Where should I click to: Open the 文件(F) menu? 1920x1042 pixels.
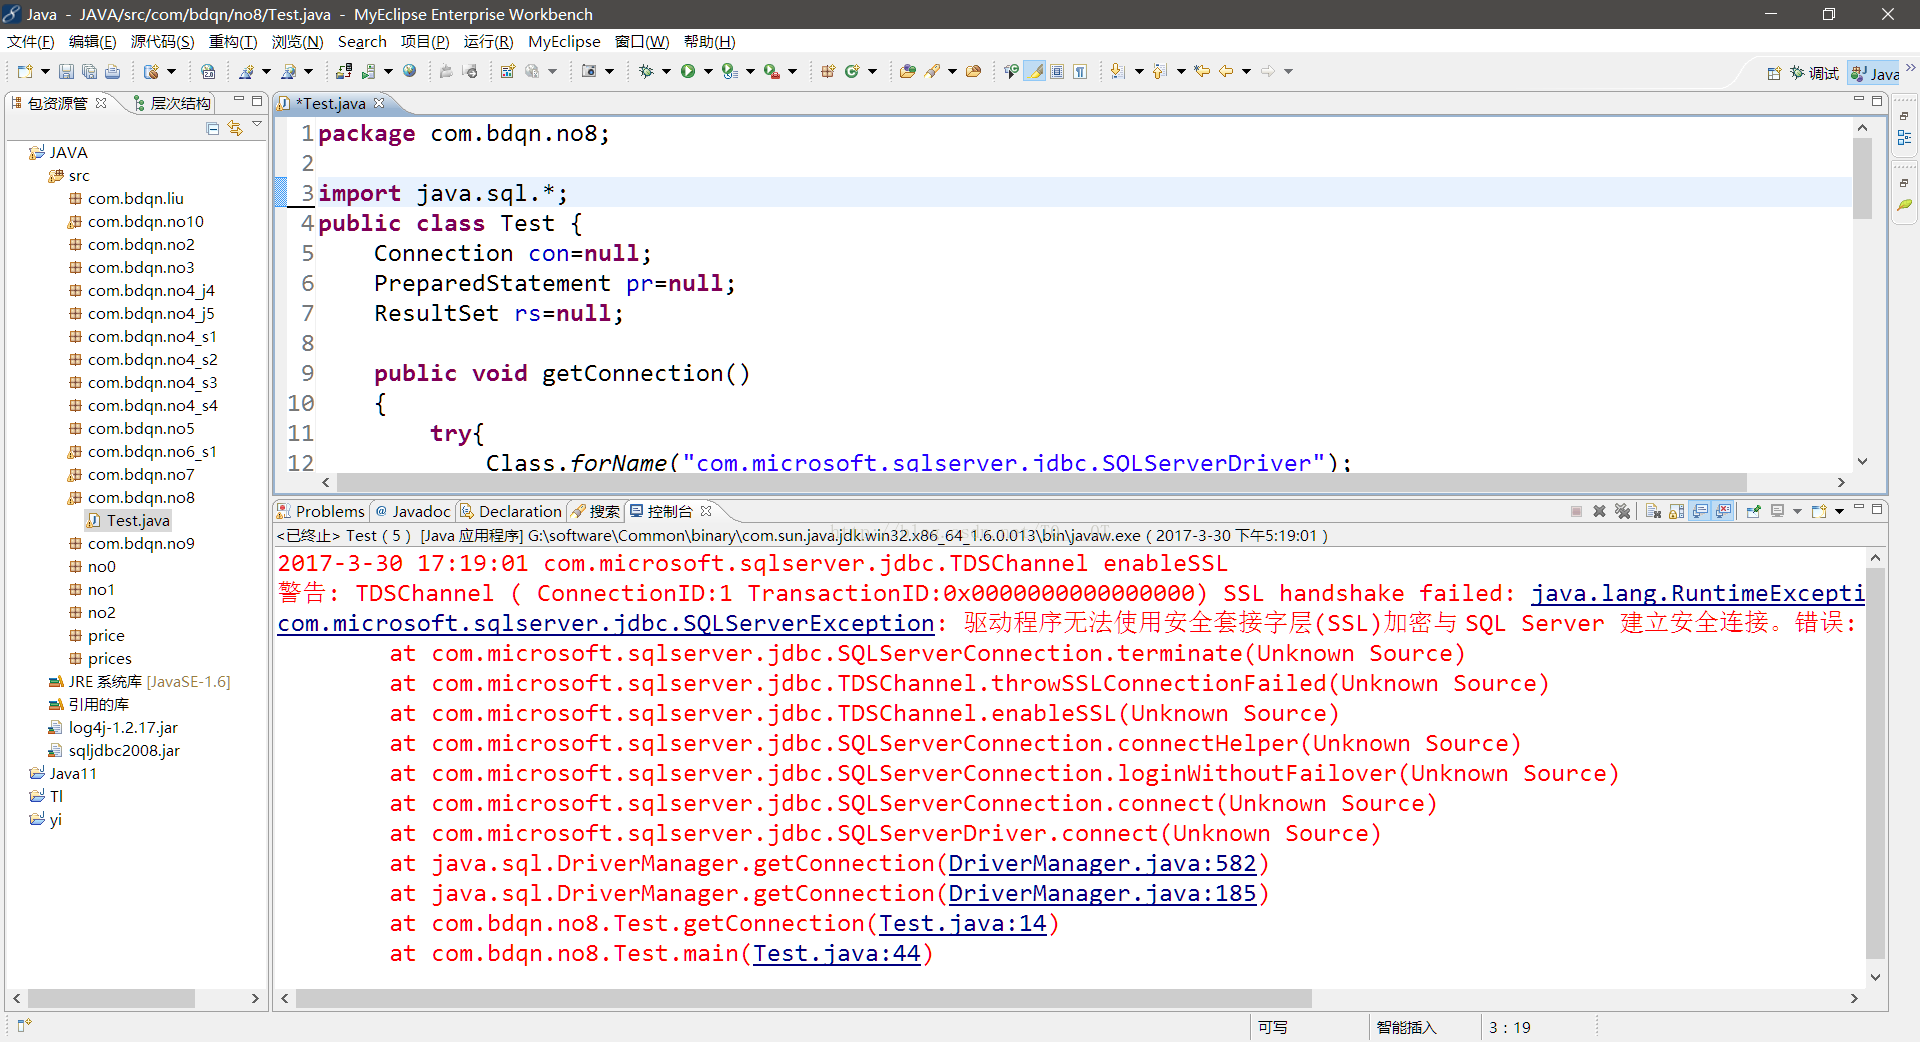click(x=30, y=41)
